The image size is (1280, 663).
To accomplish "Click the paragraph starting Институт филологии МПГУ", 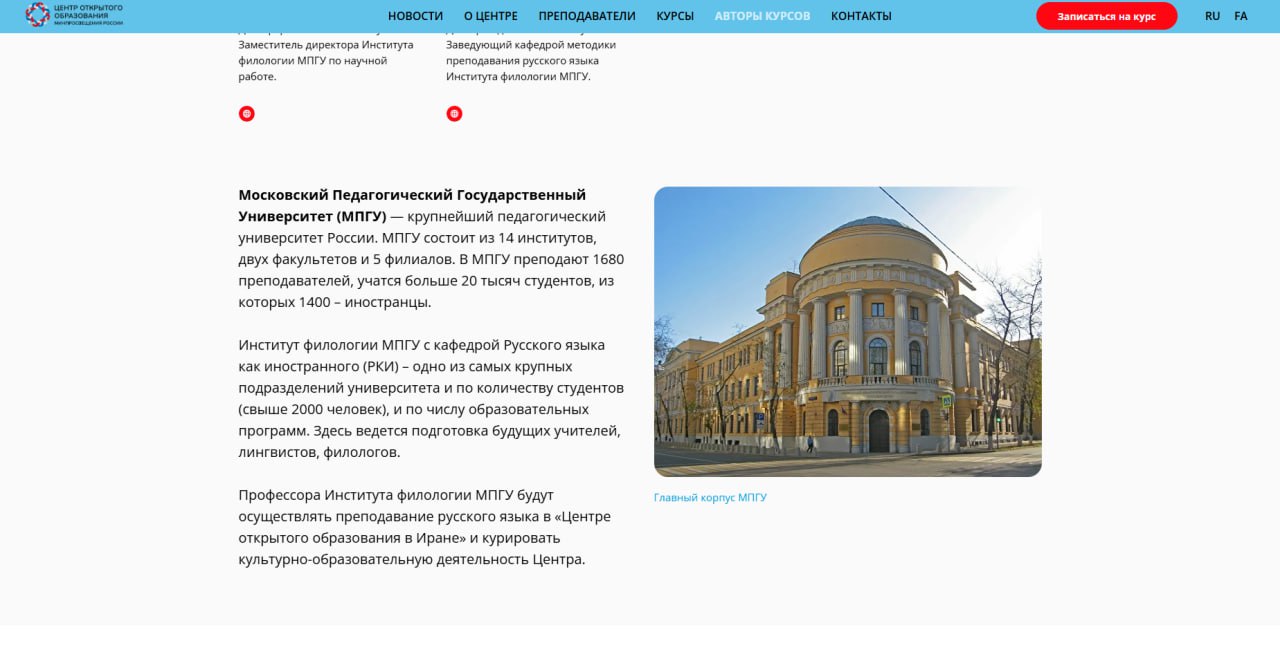I will (431, 398).
